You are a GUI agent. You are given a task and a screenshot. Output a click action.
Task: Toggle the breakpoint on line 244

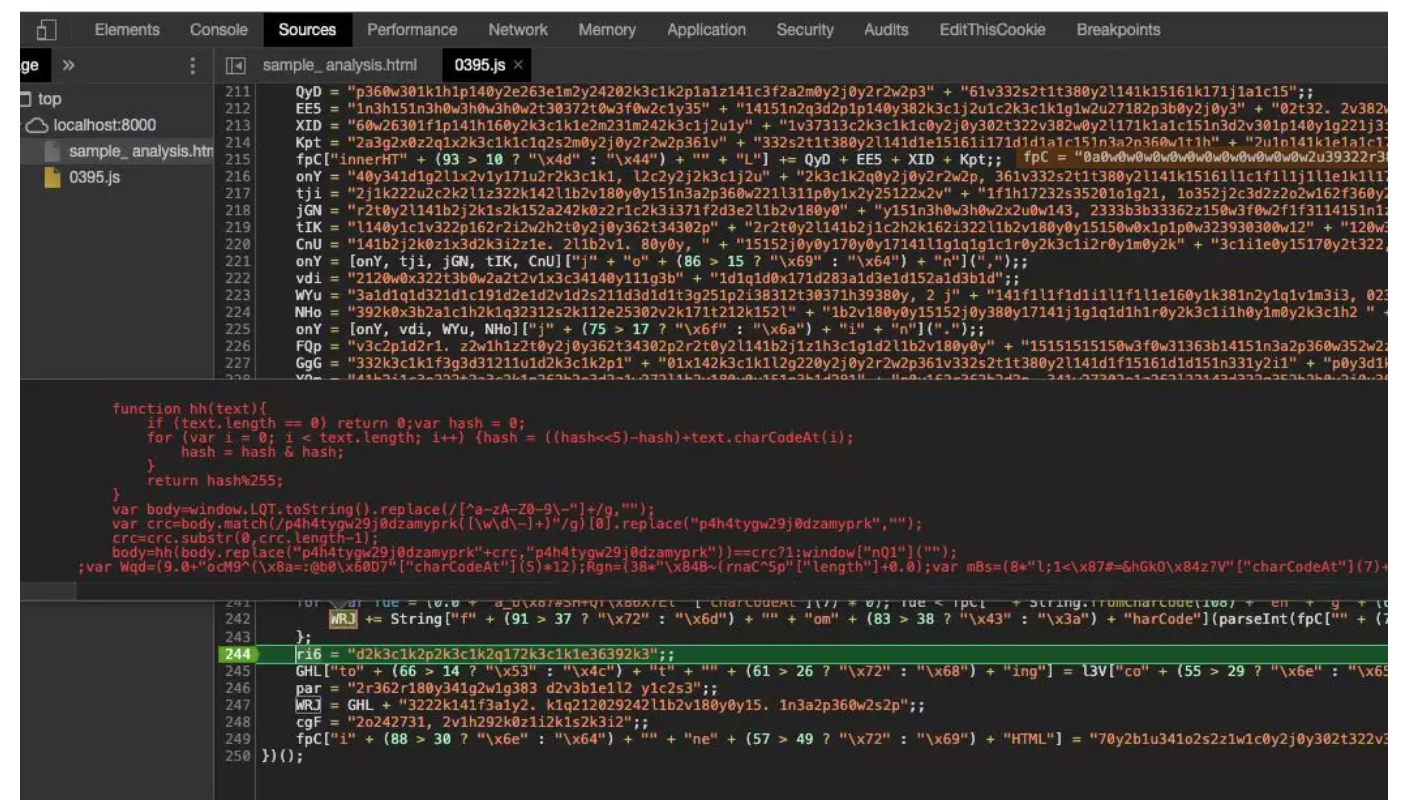[238, 654]
